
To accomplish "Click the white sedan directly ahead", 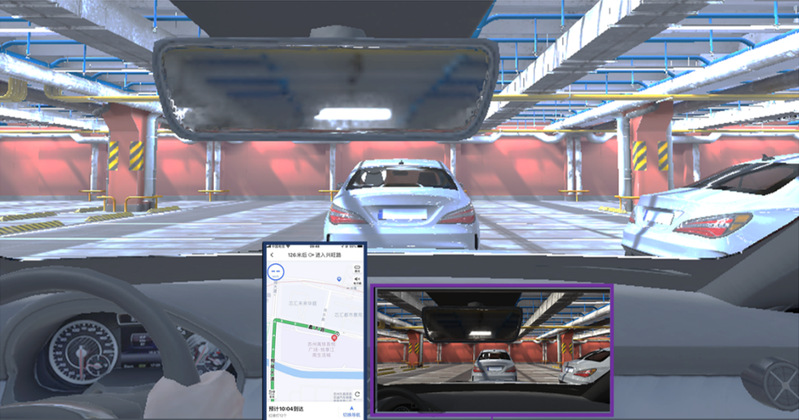I will coord(402,206).
